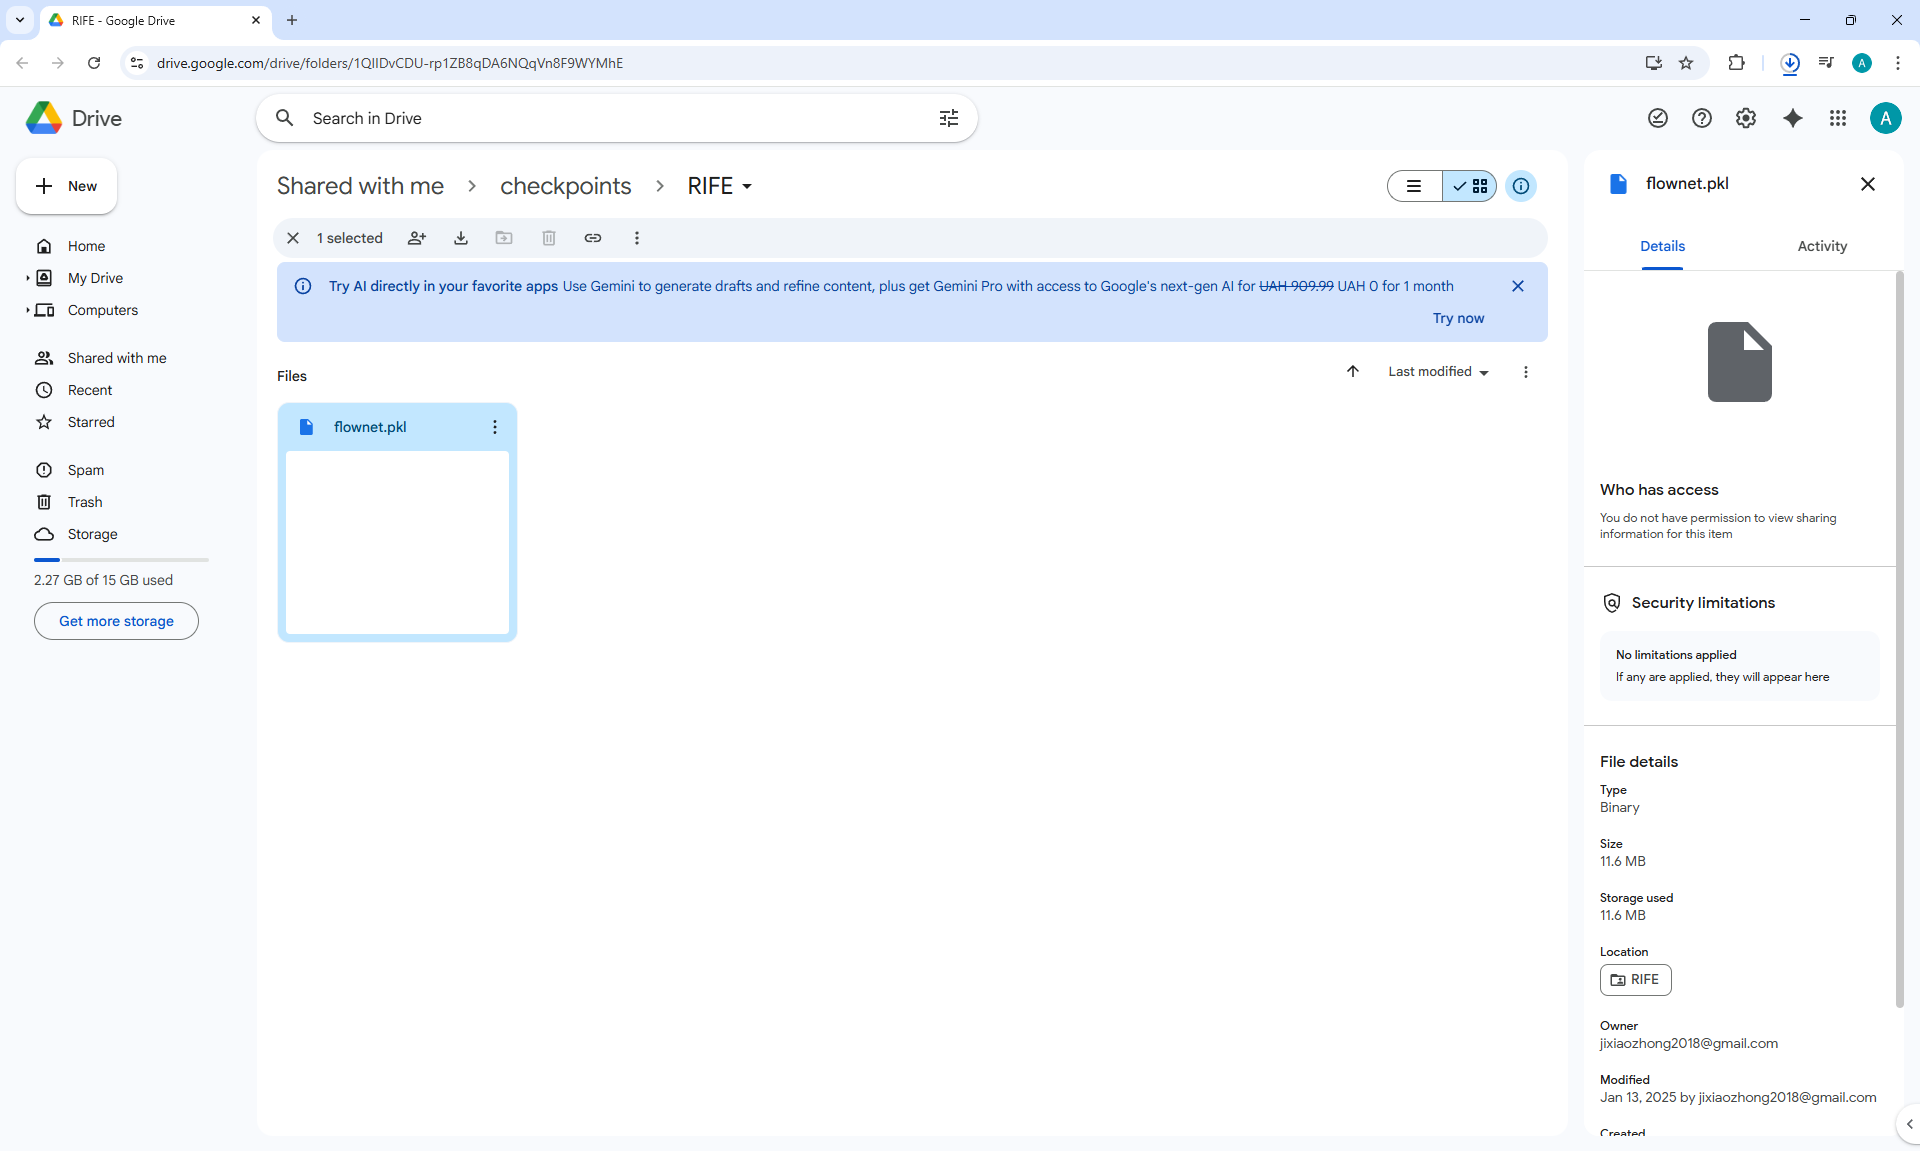
Task: Click the Share icon in selection toolbar
Action: [x=417, y=238]
